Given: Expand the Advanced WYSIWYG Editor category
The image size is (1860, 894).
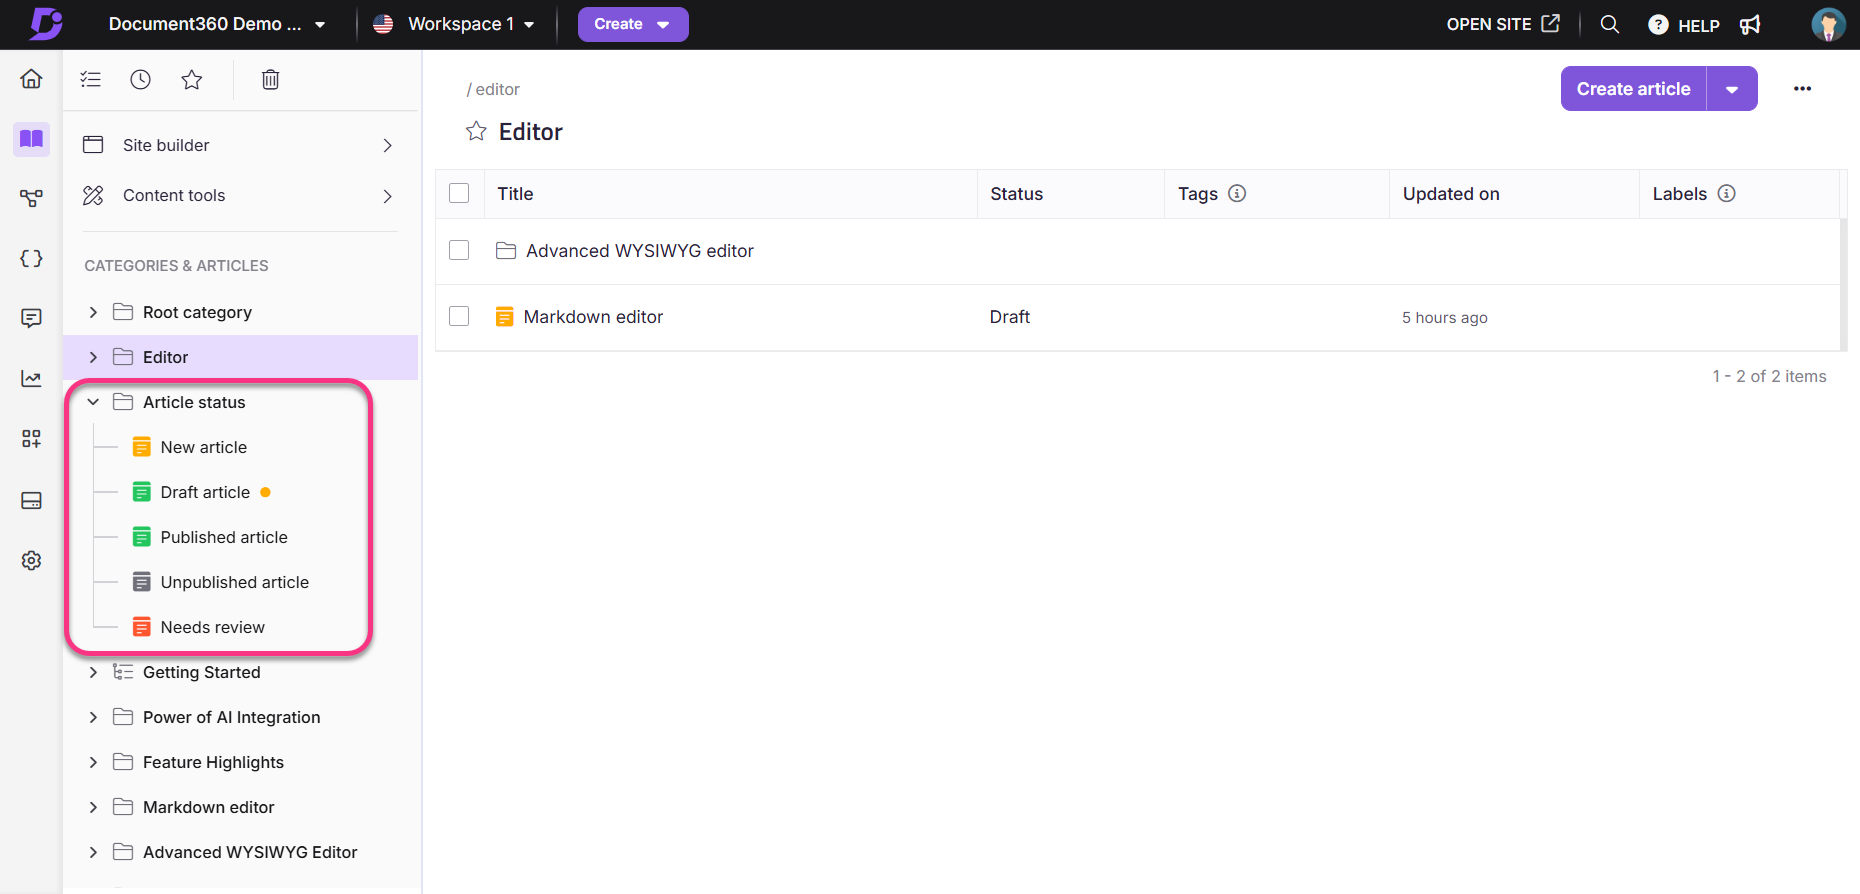Looking at the screenshot, I should pos(93,852).
